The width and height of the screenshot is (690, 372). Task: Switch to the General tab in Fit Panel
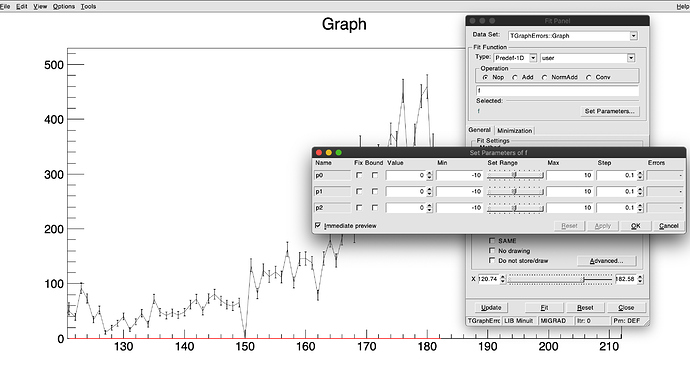pyautogui.click(x=479, y=130)
